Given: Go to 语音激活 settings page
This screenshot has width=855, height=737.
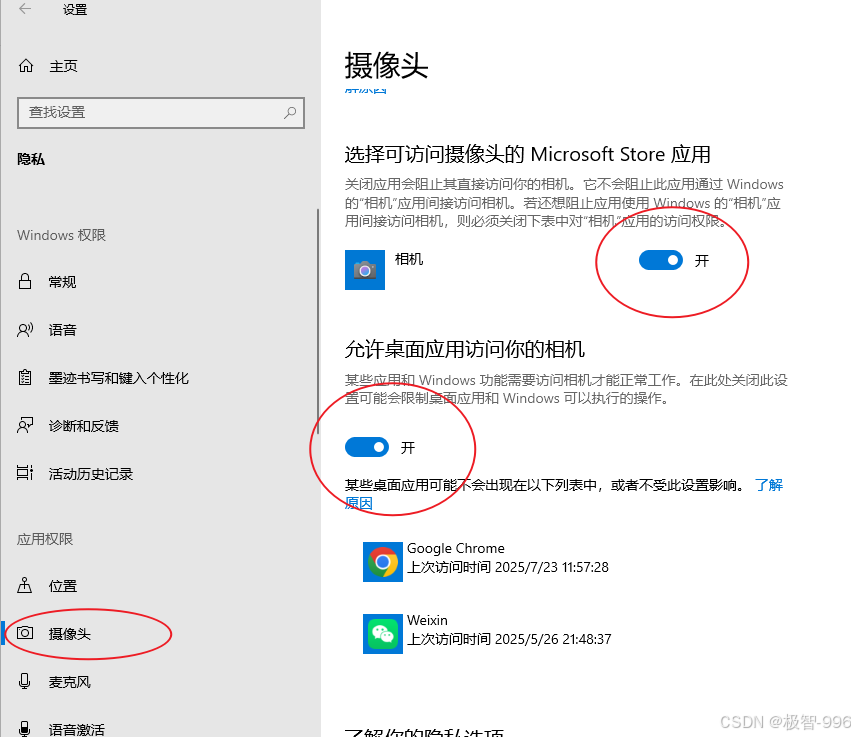Looking at the screenshot, I should click(x=76, y=729).
